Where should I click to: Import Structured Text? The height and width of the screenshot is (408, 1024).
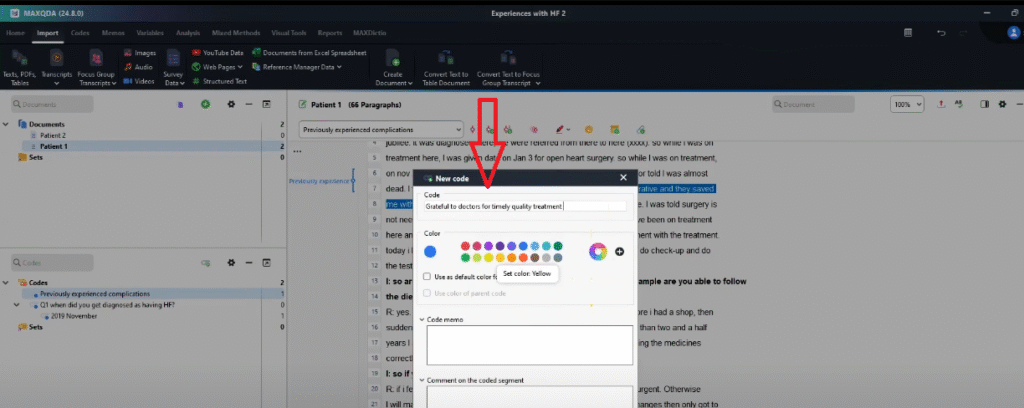(219, 82)
